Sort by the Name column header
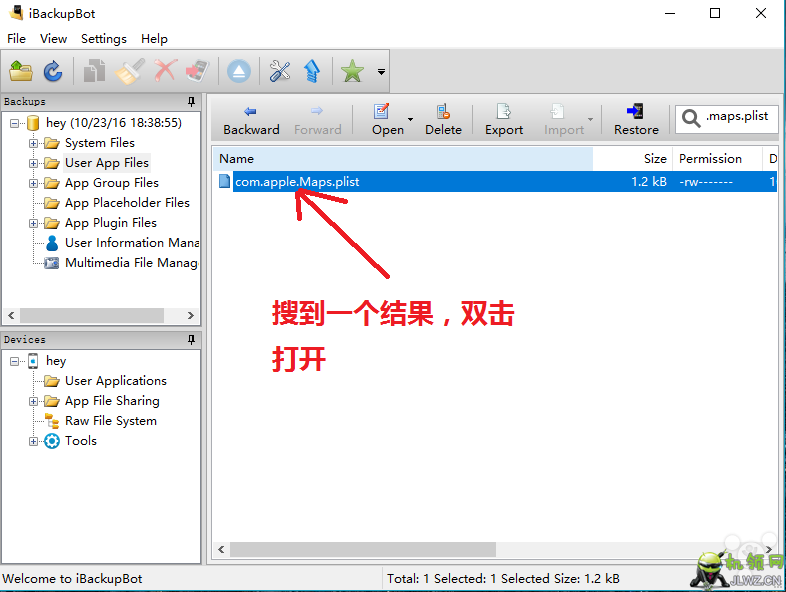 click(x=404, y=159)
